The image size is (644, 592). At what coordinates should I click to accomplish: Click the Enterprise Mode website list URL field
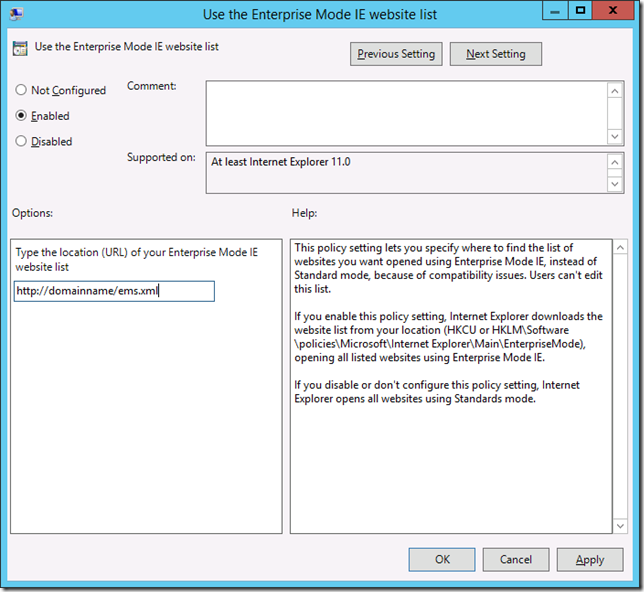114,291
